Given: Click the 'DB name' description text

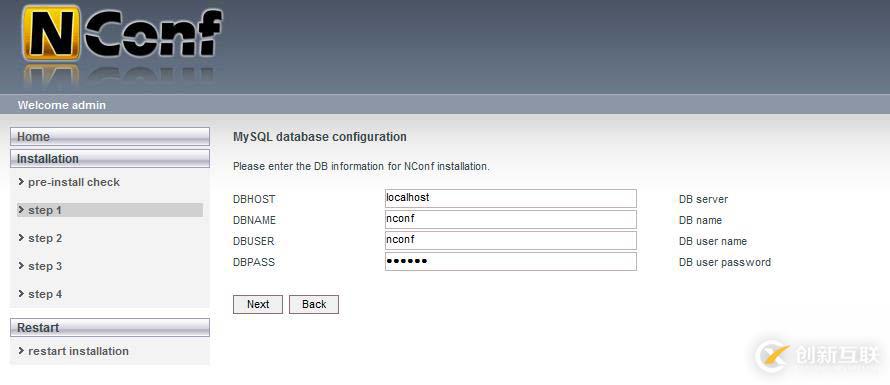Looking at the screenshot, I should point(700,220).
